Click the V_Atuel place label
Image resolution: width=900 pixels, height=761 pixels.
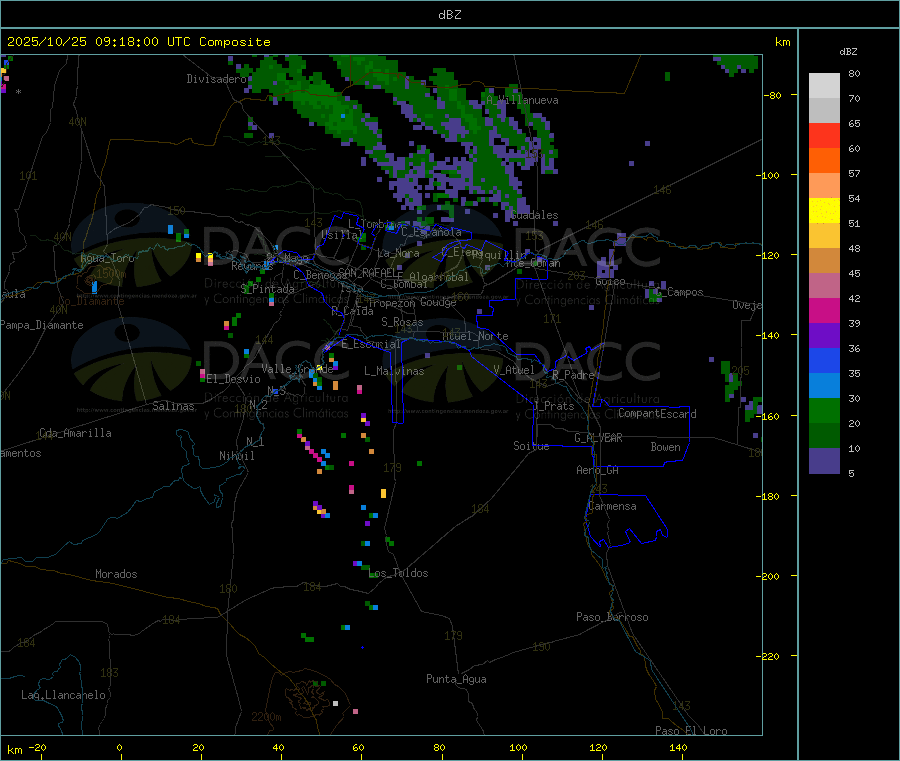click(x=514, y=370)
